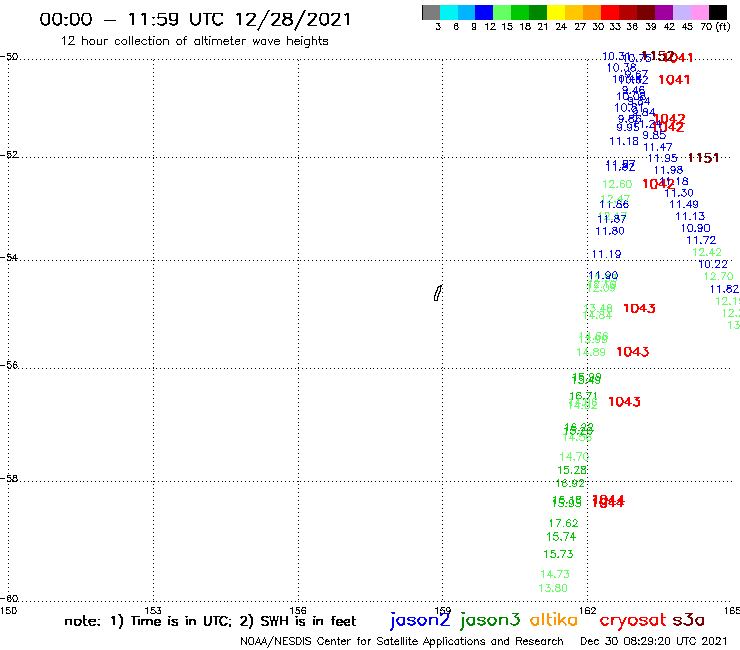Click the green "12.70" wave height value
This screenshot has height=650, width=740.
pyautogui.click(x=719, y=276)
